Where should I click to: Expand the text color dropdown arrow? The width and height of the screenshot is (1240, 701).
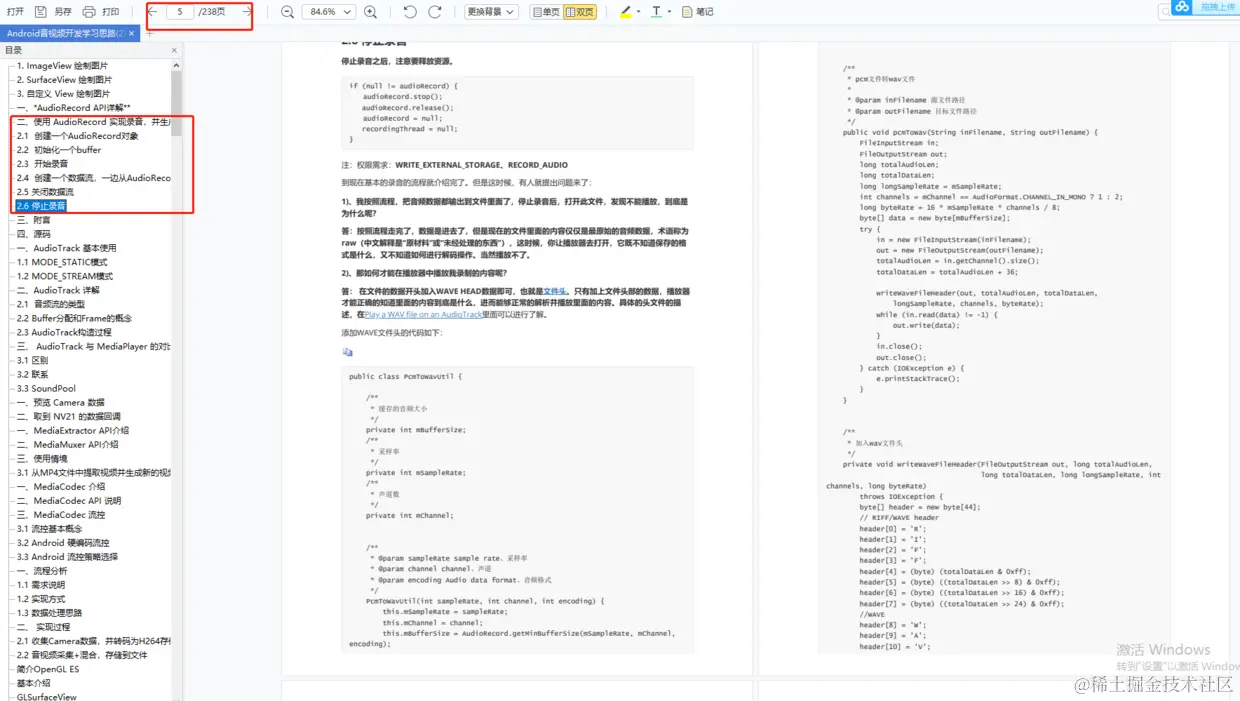[x=668, y=12]
